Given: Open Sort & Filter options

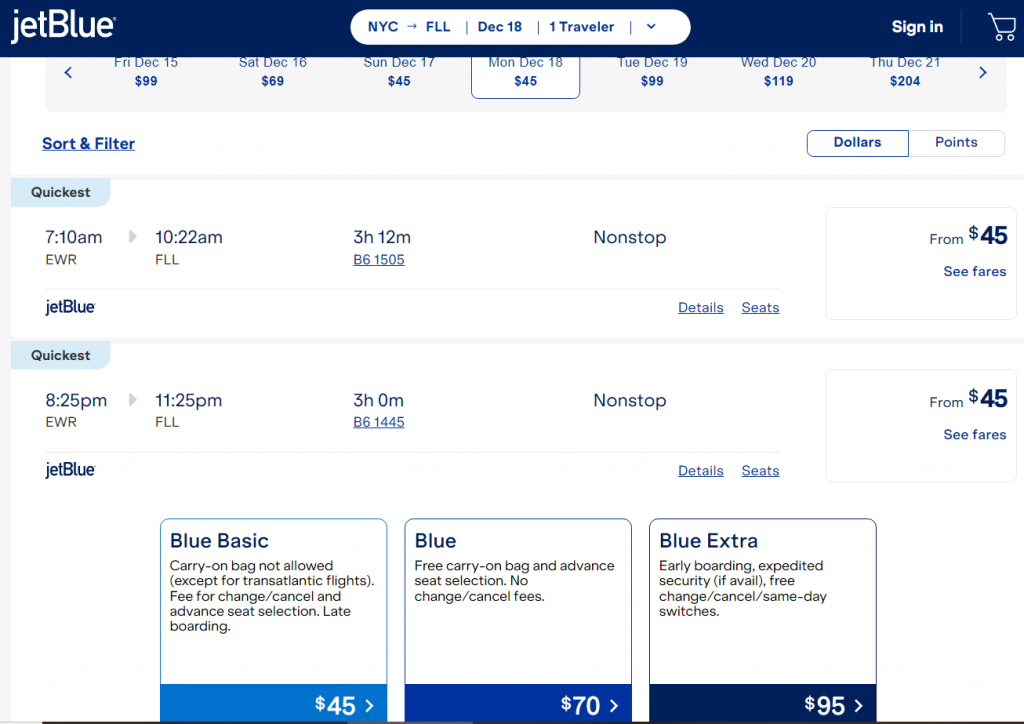Looking at the screenshot, I should click(x=88, y=143).
